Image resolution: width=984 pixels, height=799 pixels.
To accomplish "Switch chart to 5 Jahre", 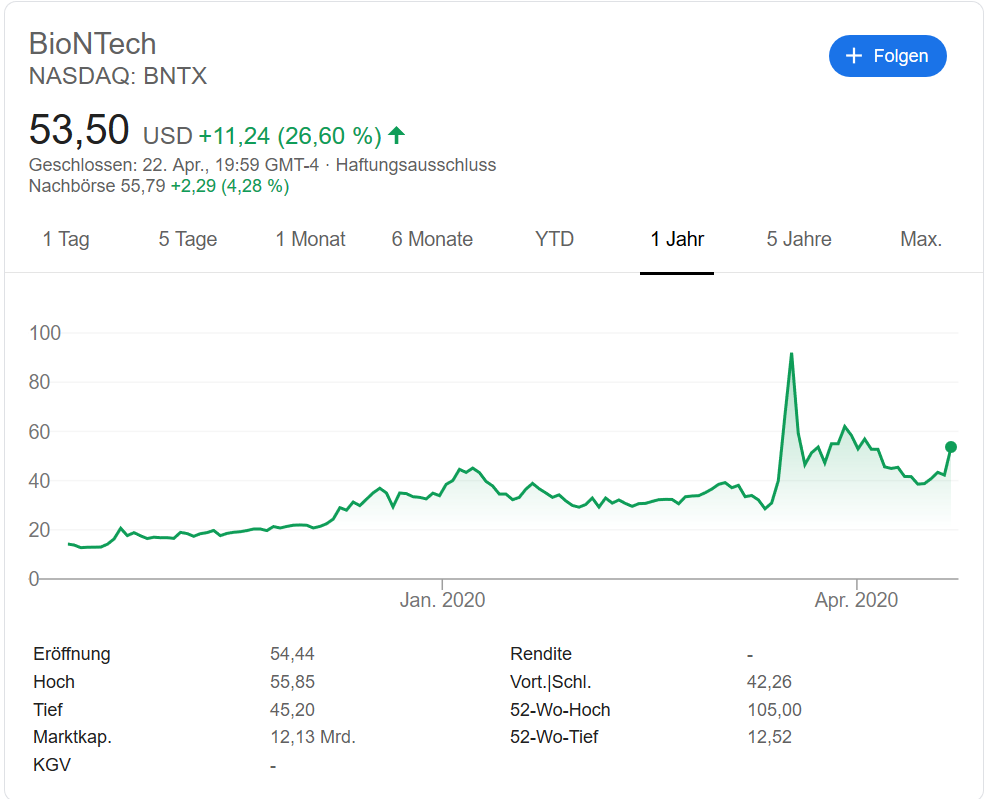I will (x=799, y=239).
